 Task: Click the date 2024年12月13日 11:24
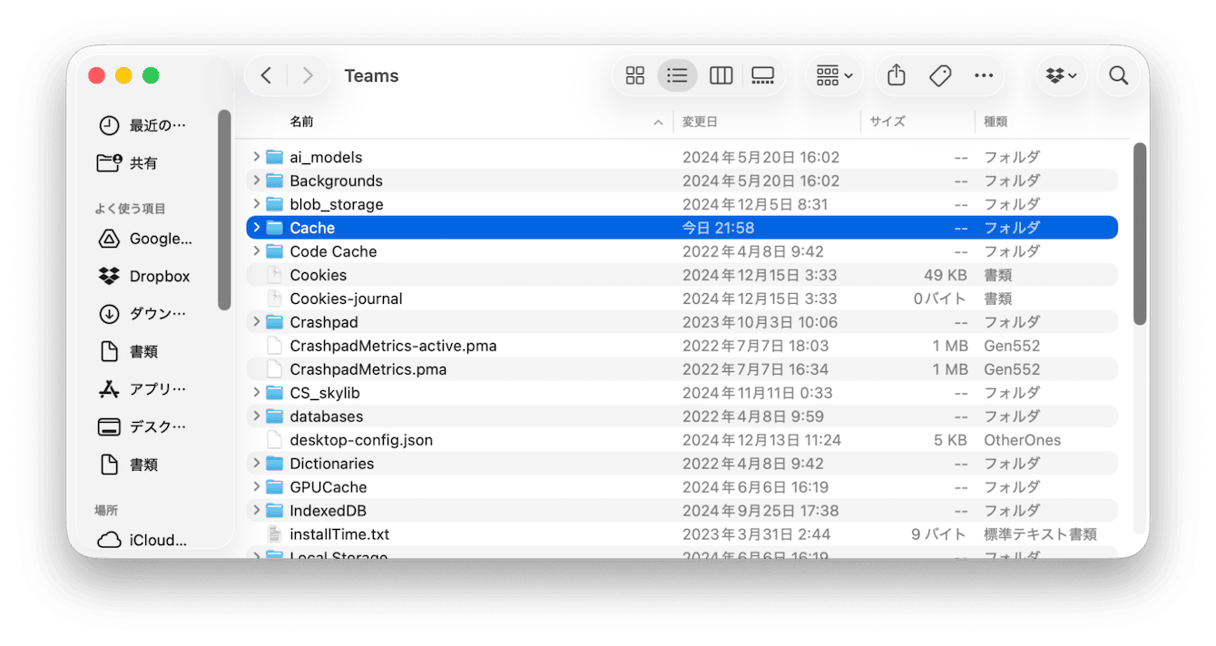coord(762,440)
